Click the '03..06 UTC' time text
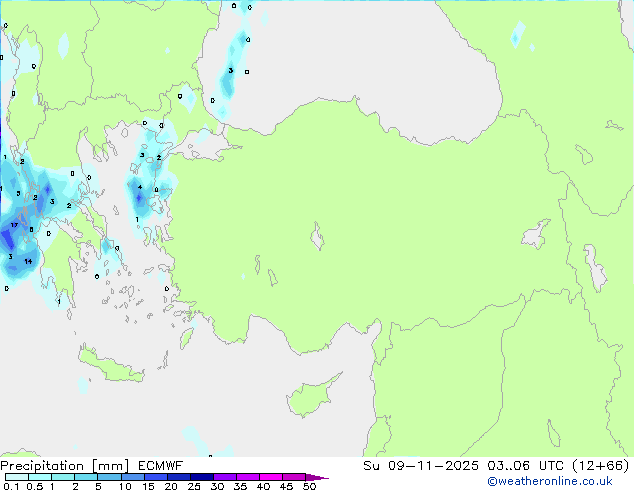Viewport: 634px width, 490px height. tap(525, 466)
